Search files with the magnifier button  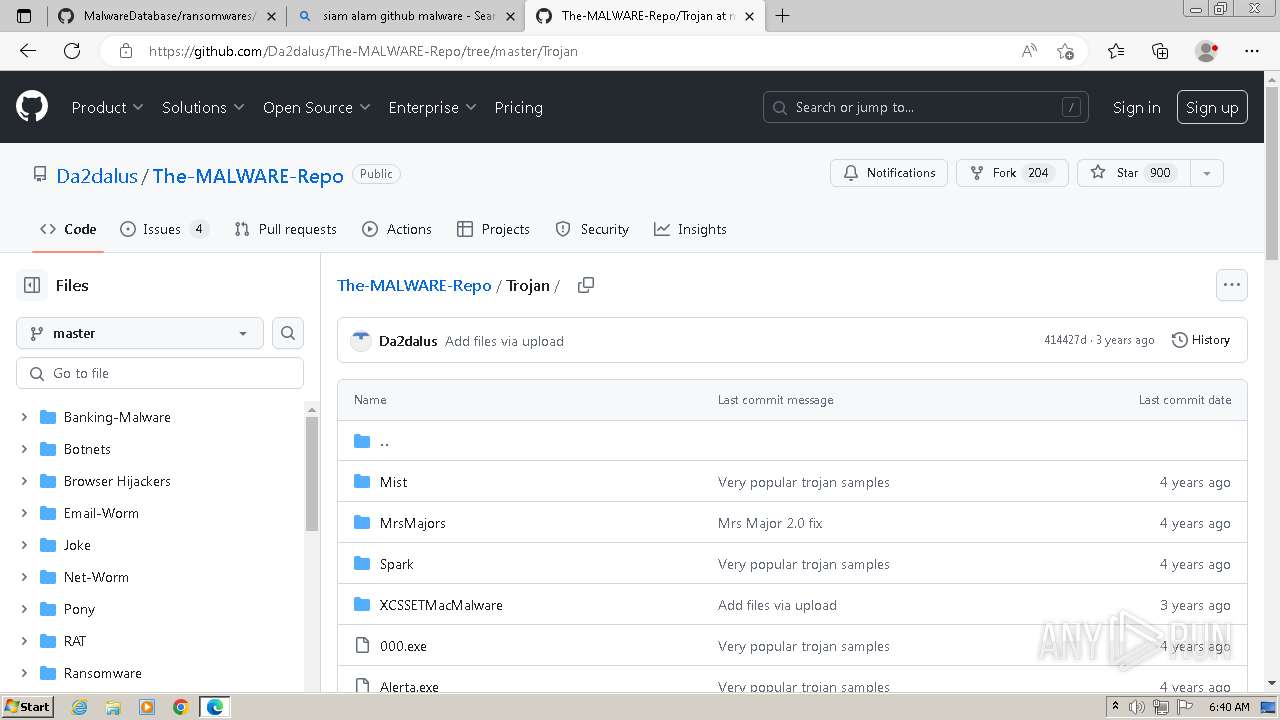coord(288,333)
